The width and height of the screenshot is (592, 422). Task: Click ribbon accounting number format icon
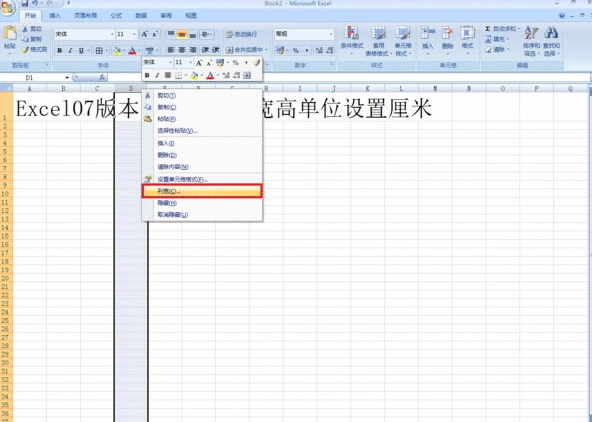[x=280, y=50]
